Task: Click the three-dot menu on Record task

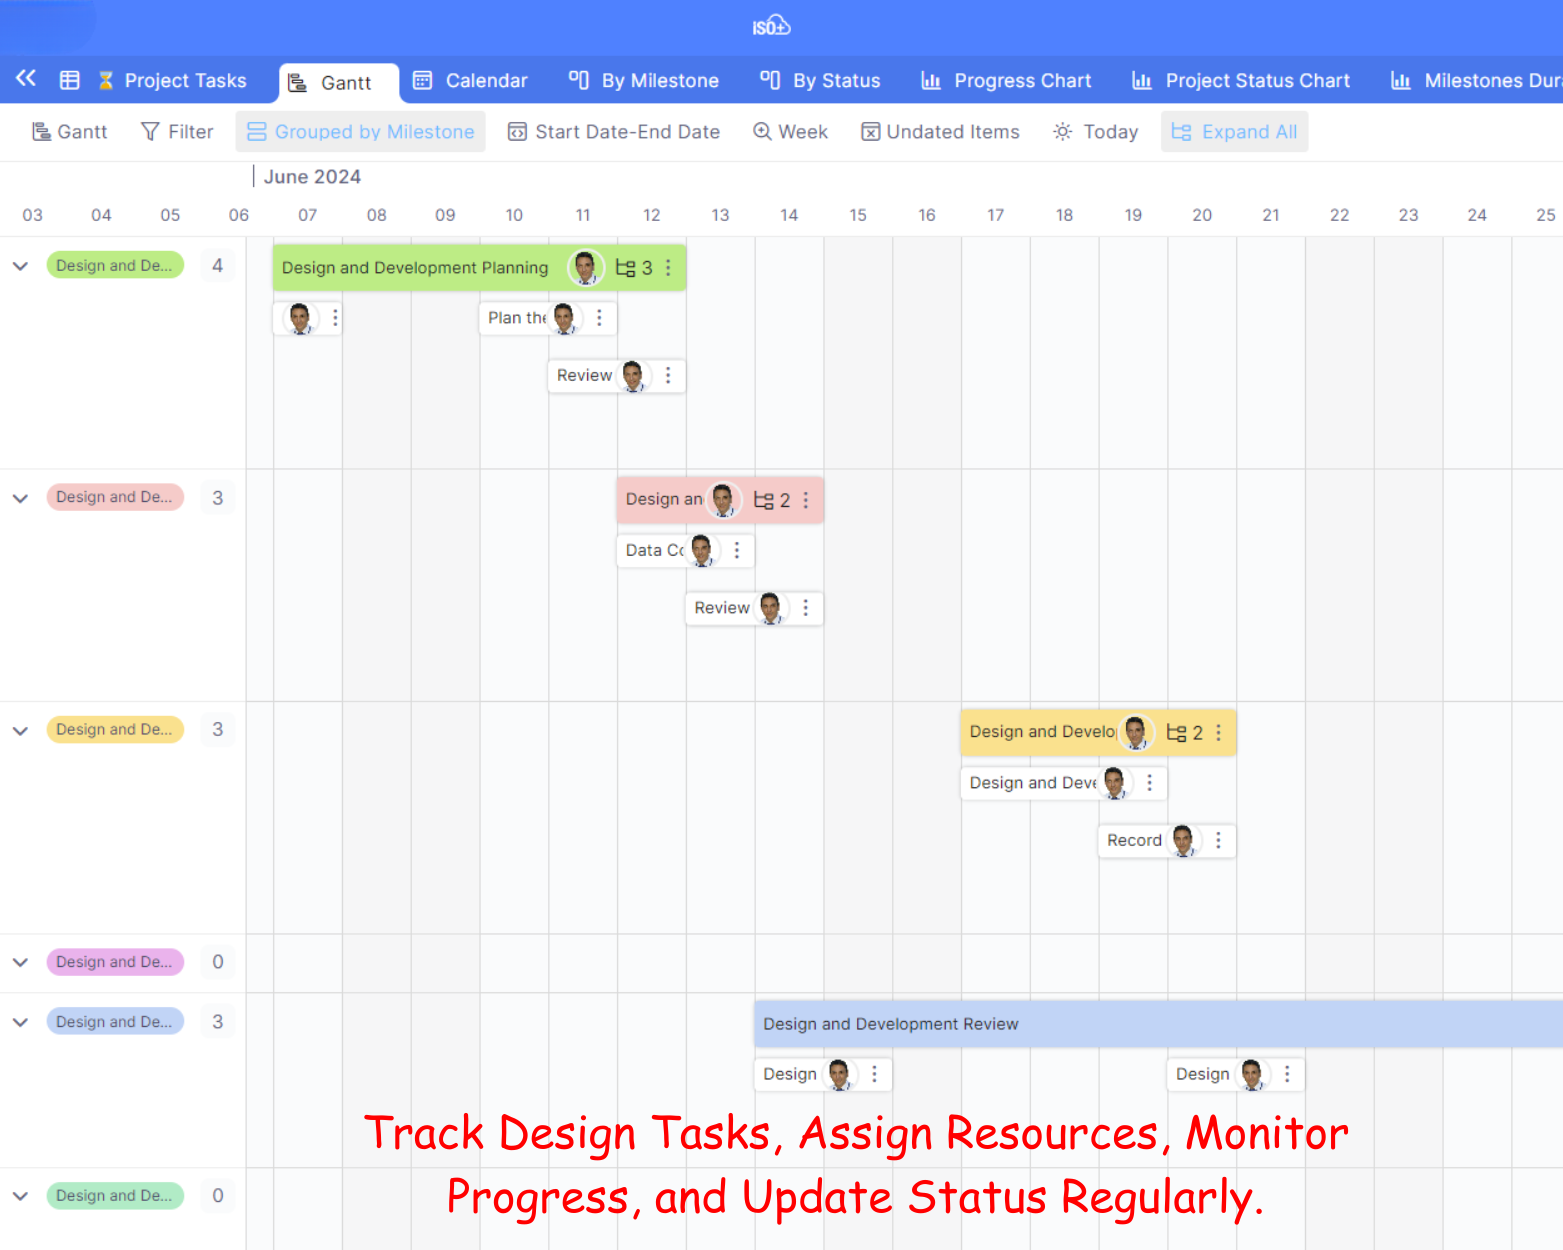Action: point(1218,841)
